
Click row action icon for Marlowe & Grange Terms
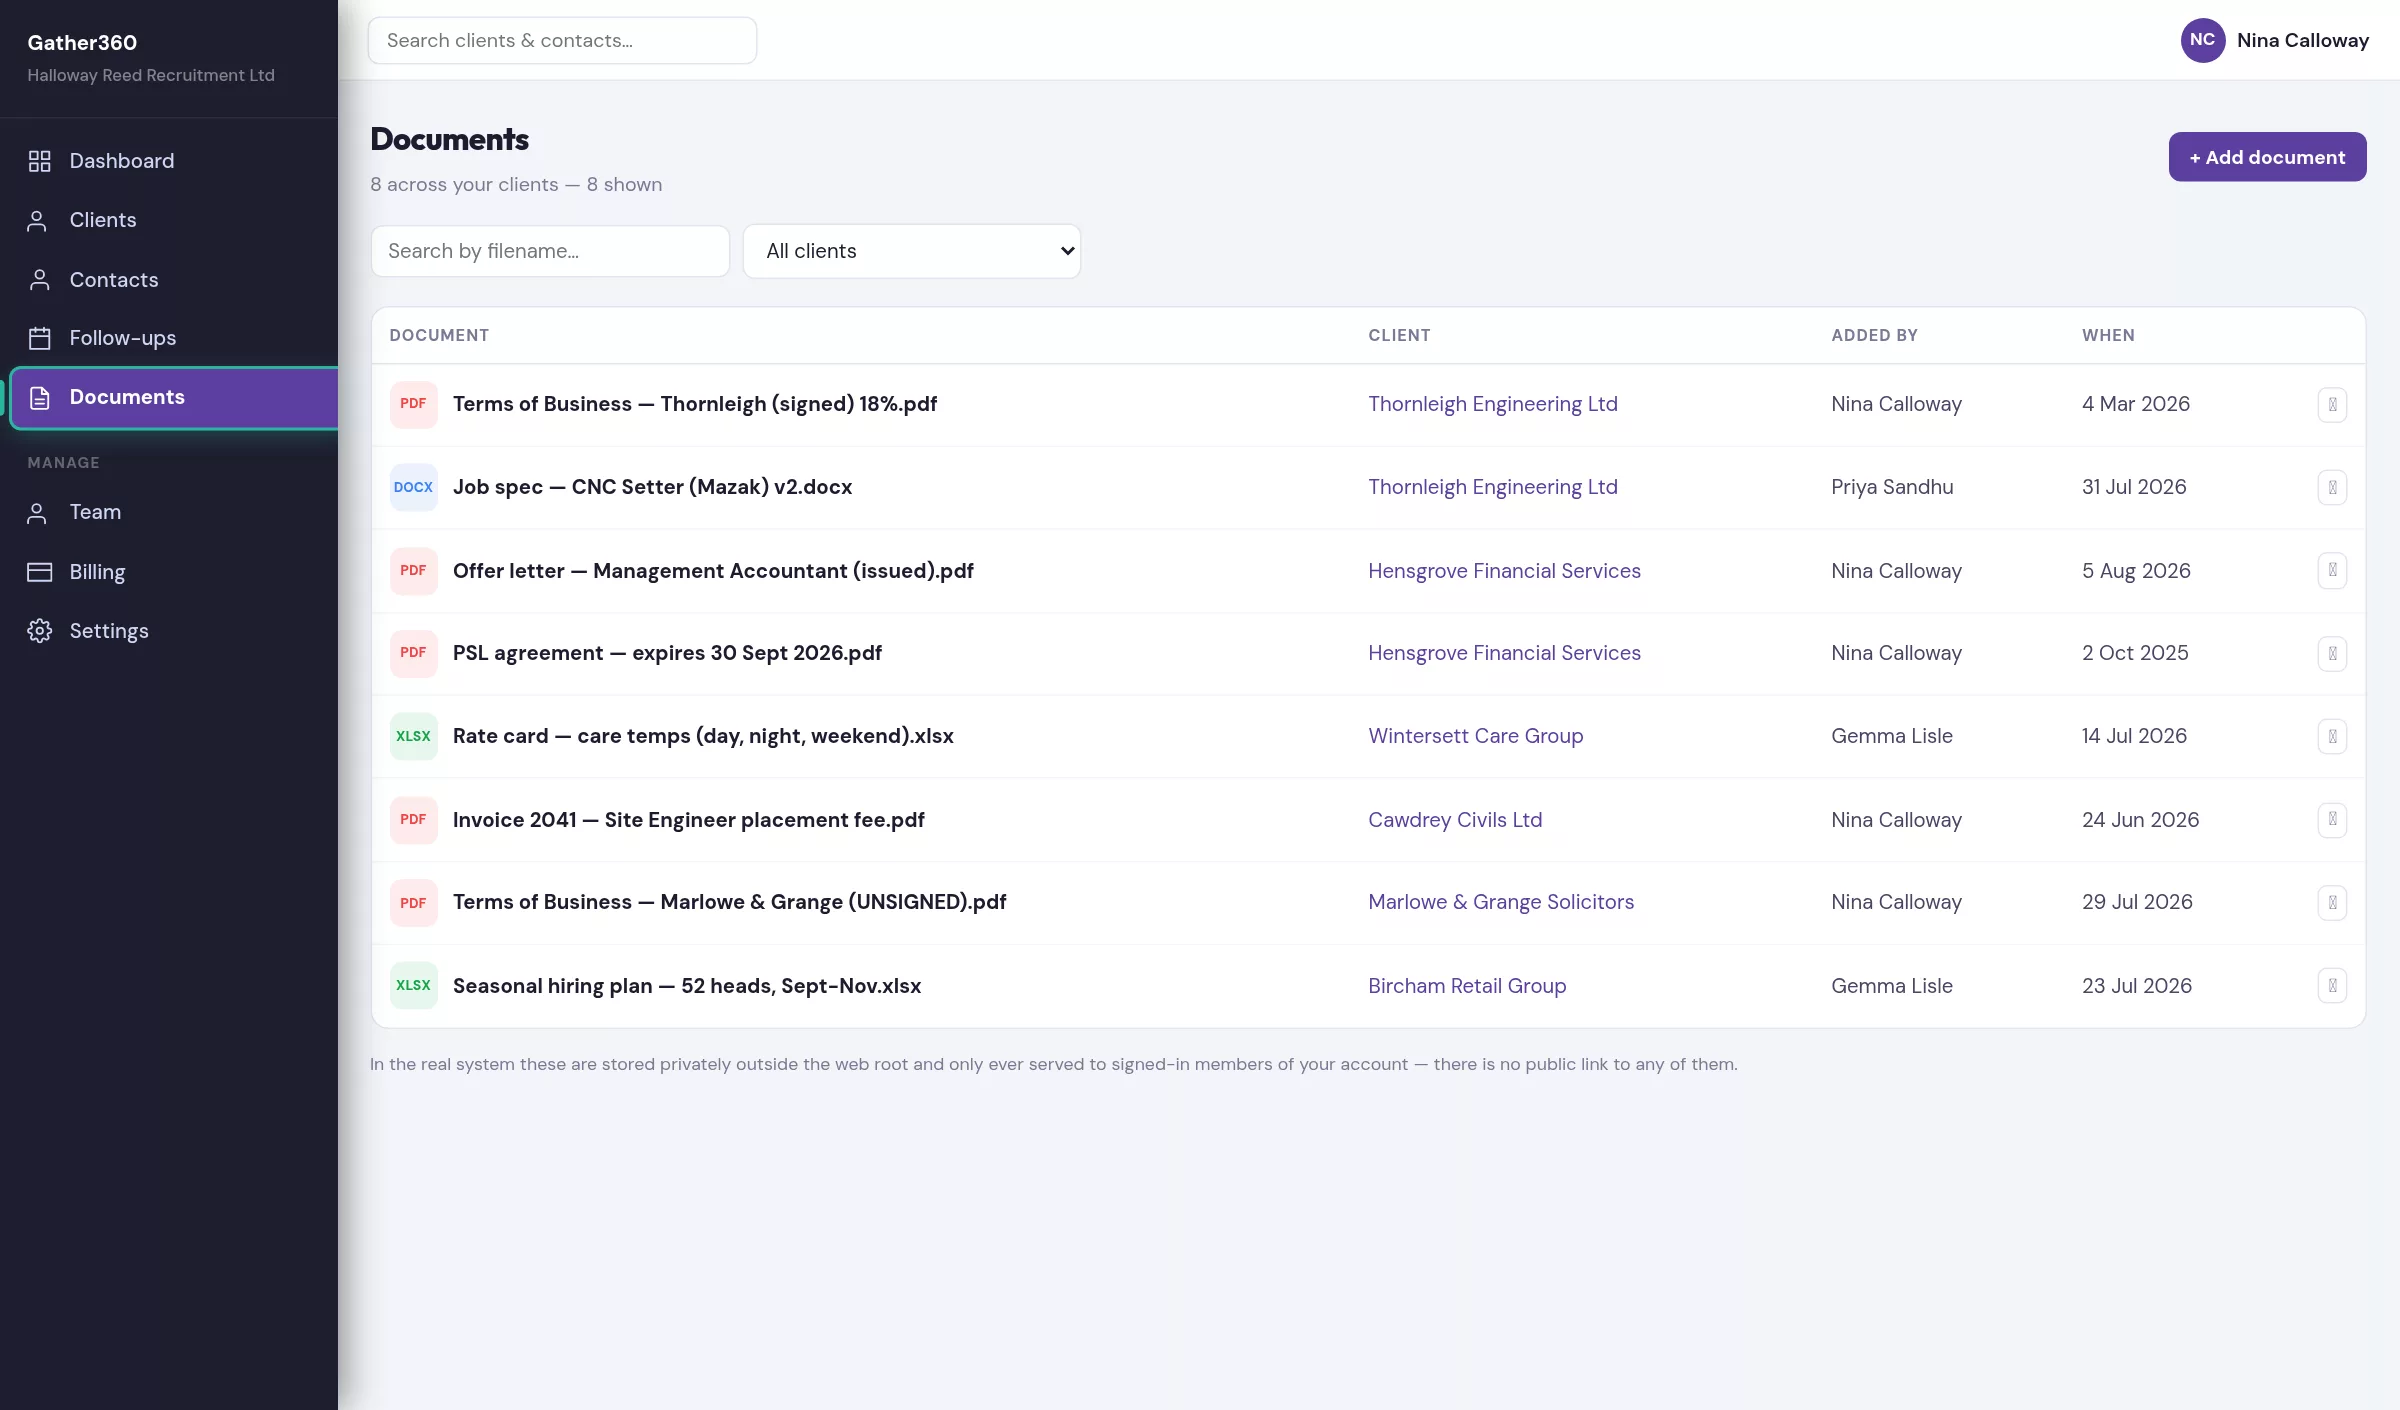(x=2332, y=903)
